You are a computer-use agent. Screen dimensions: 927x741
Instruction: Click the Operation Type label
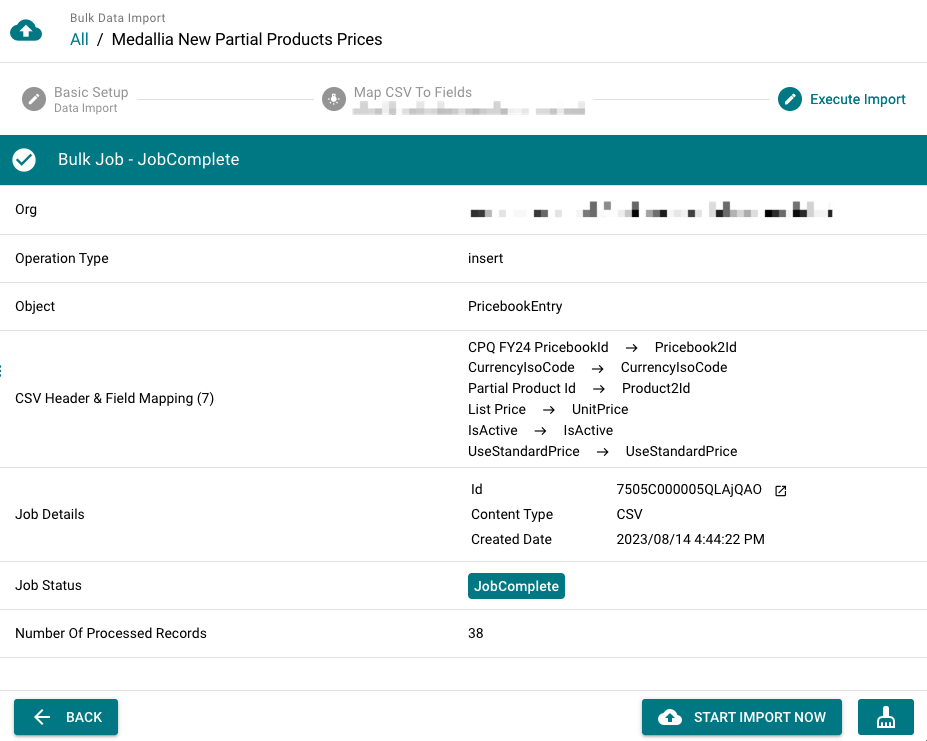click(x=61, y=258)
